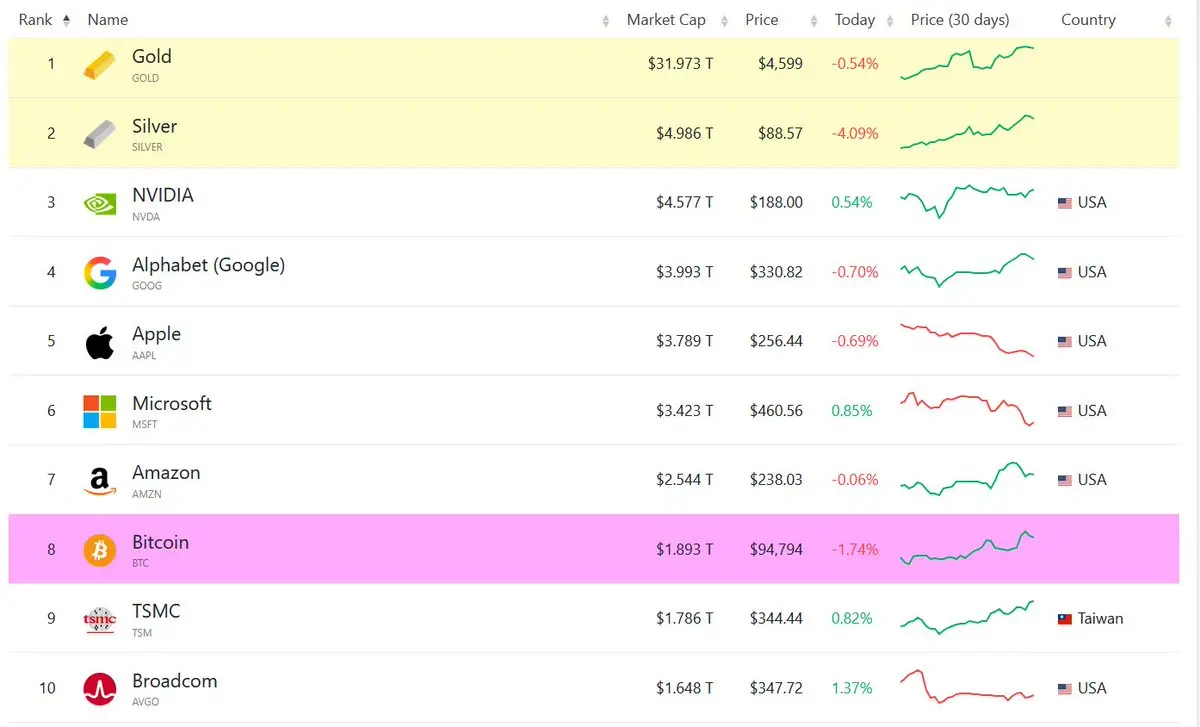This screenshot has height=727, width=1200.
Task: Sort by Today column header
Action: click(856, 20)
